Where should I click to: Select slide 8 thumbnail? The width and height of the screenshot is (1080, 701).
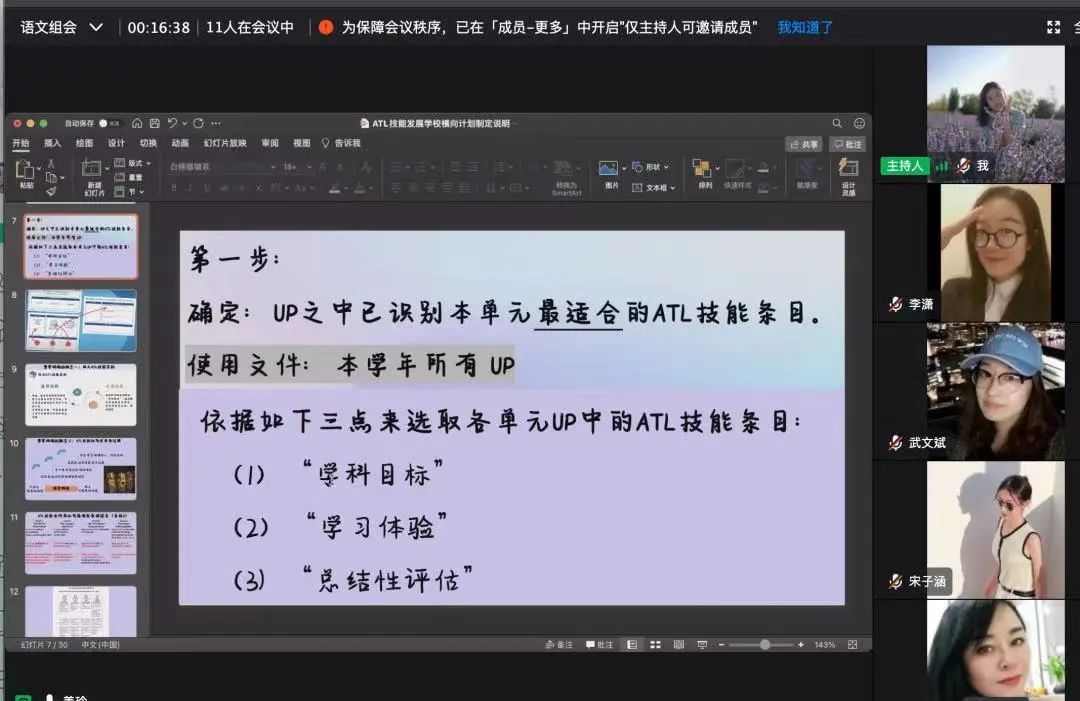(81, 320)
